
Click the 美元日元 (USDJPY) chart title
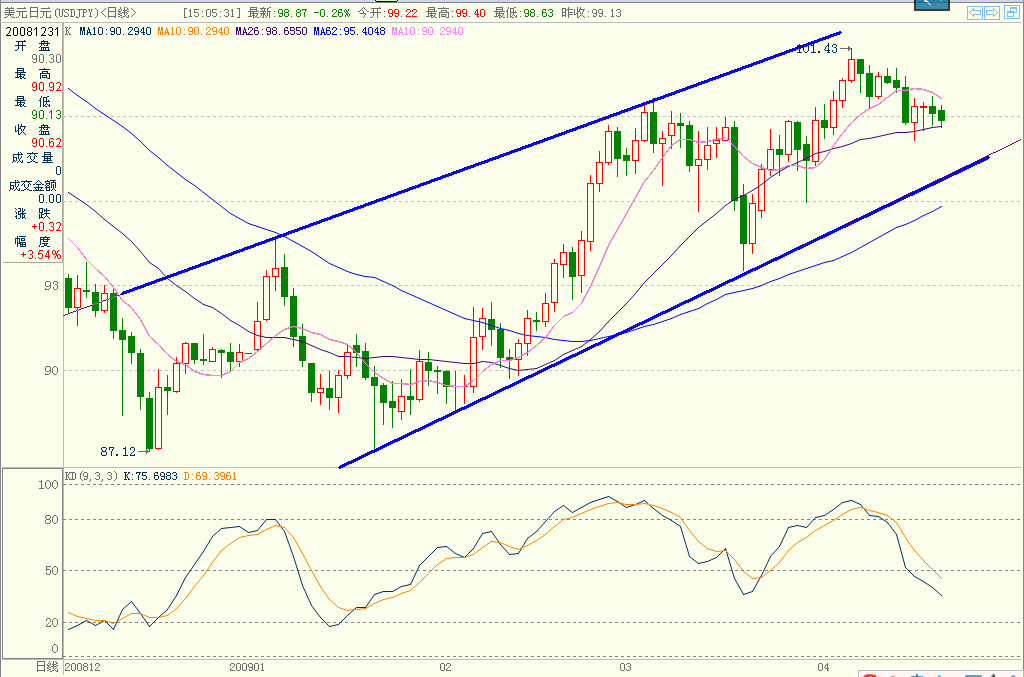tap(50, 12)
